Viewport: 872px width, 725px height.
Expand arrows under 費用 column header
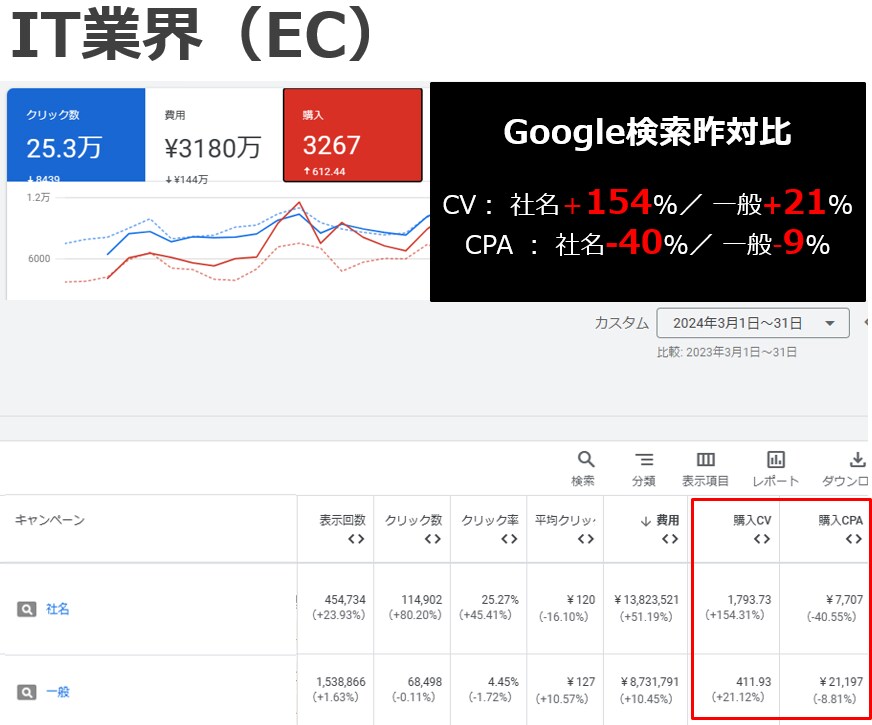coord(670,539)
